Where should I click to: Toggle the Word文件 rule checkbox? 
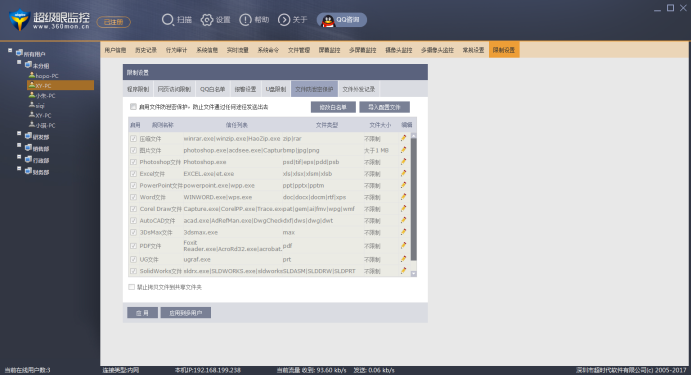coord(134,197)
